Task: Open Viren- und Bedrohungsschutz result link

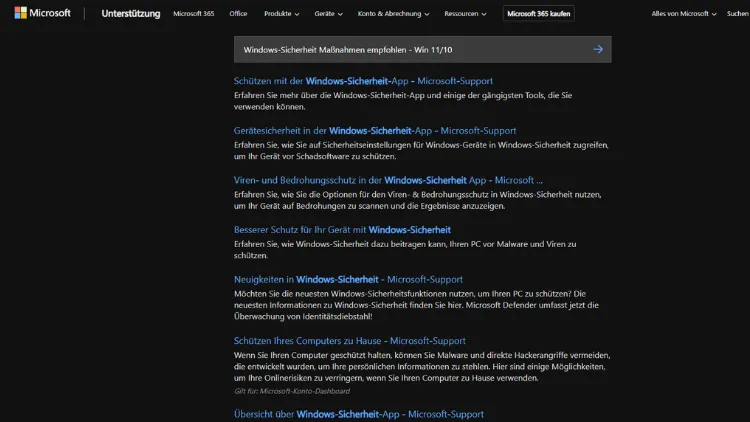Action: point(388,180)
